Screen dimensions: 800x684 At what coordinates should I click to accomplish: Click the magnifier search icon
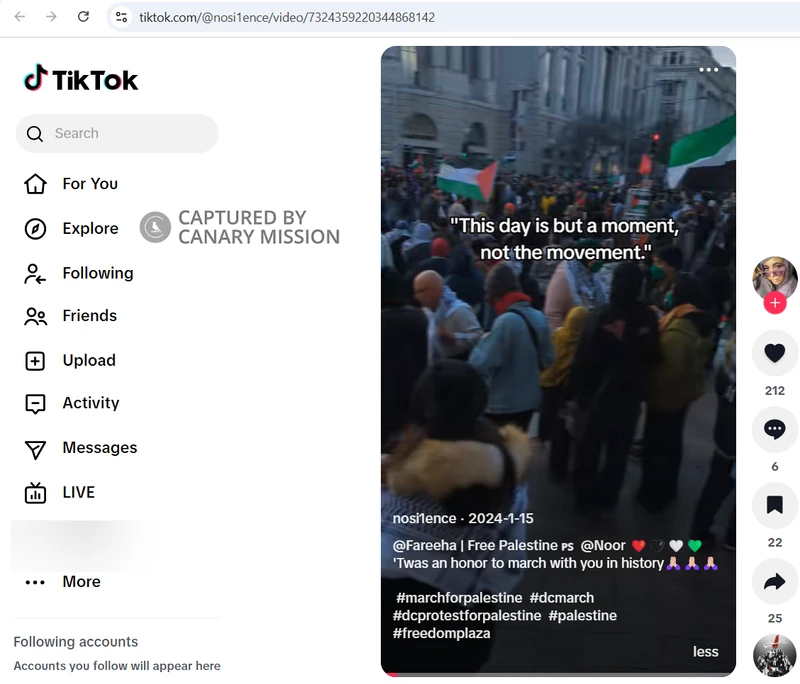tap(35, 134)
